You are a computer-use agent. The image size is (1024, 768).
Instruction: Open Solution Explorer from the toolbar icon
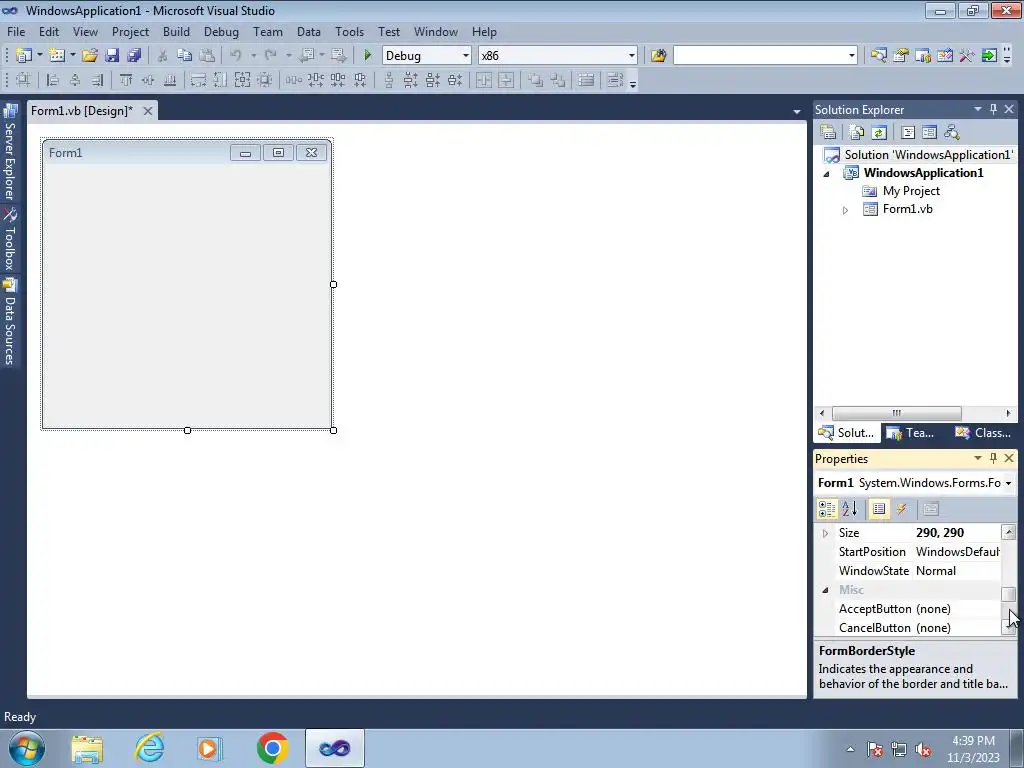pyautogui.click(x=878, y=56)
